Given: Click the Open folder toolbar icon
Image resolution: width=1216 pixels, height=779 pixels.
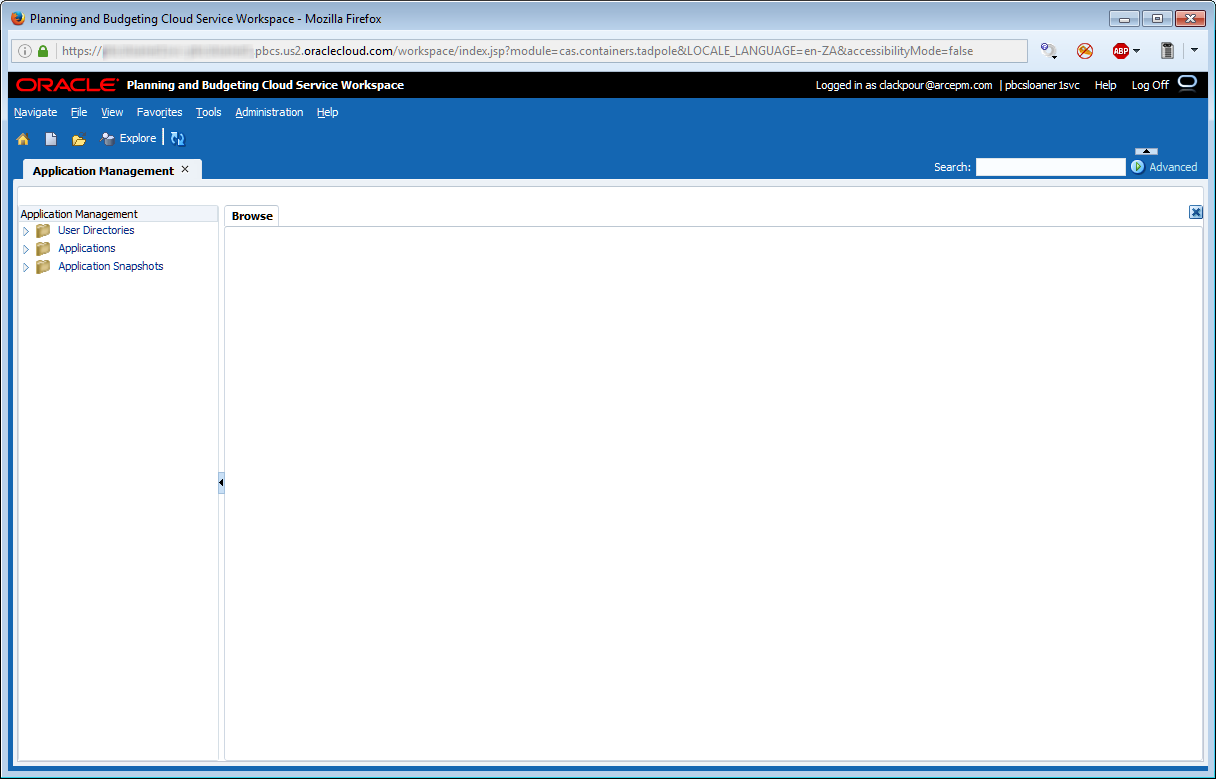Looking at the screenshot, I should coord(79,139).
